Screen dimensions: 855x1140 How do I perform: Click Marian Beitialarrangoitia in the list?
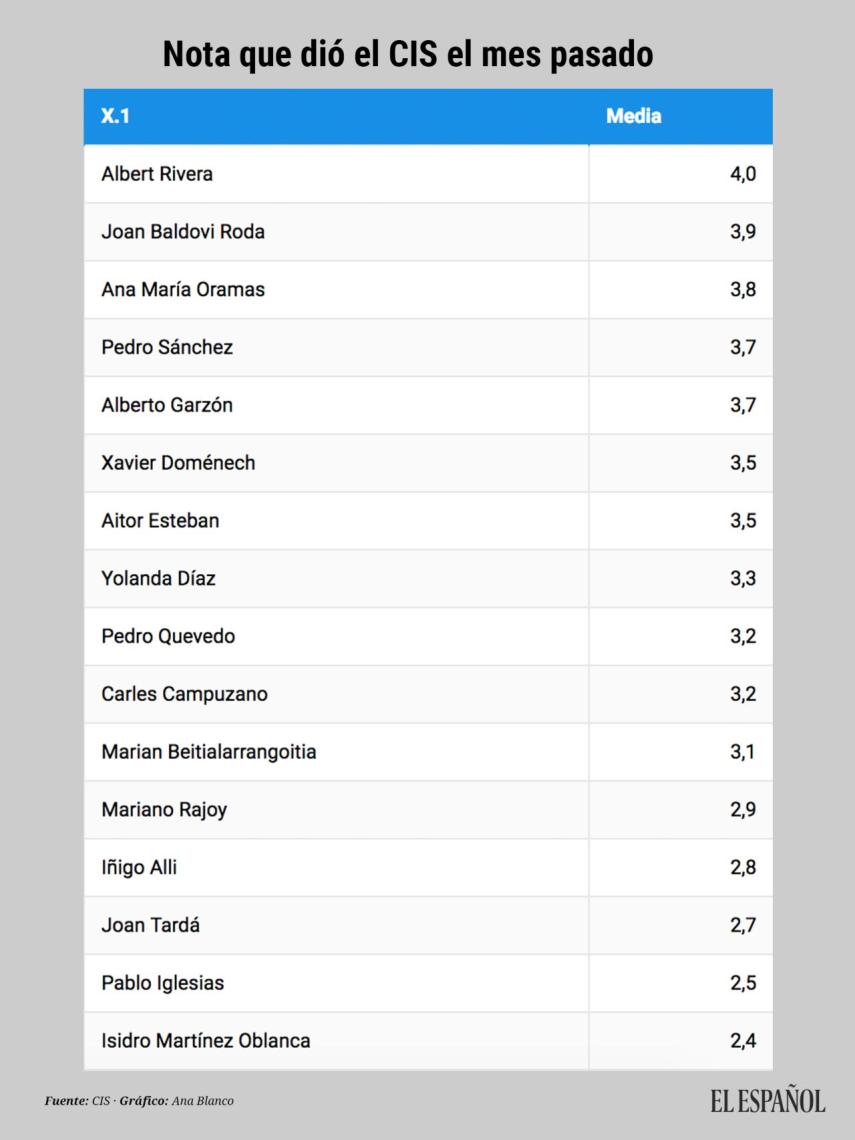[209, 752]
